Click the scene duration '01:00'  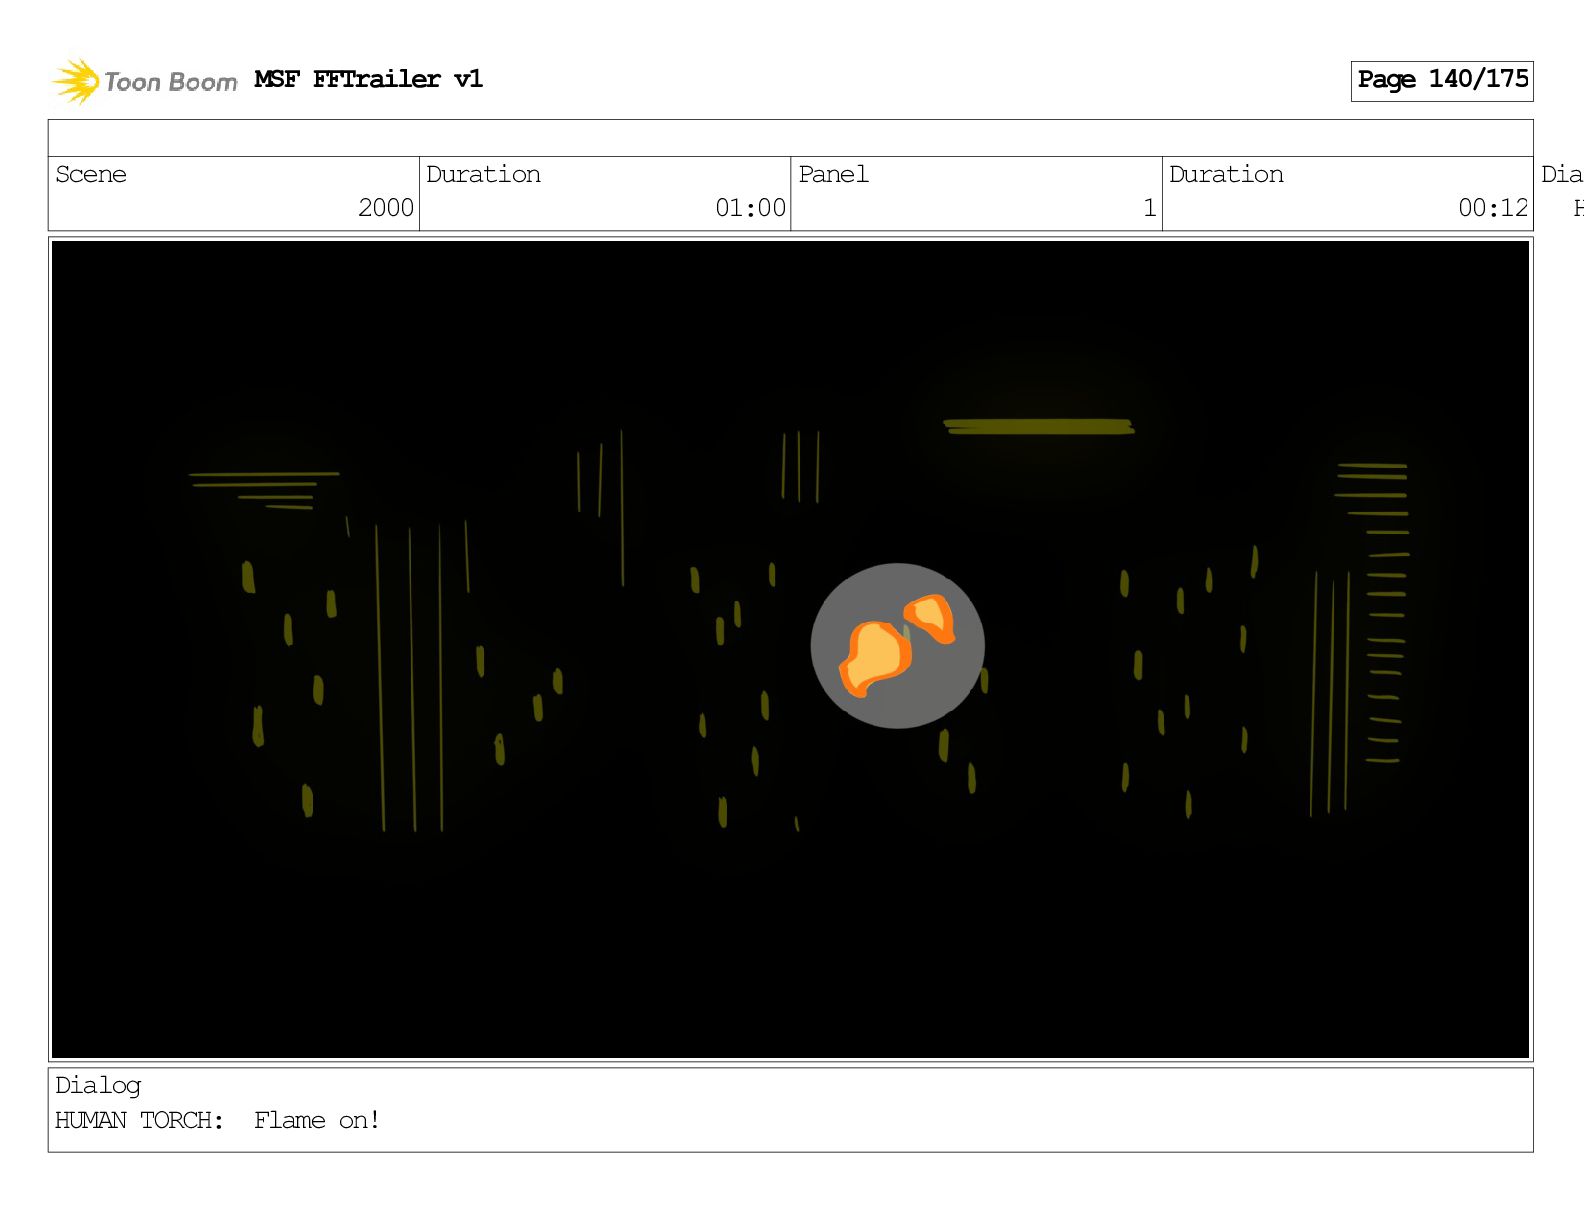(750, 208)
